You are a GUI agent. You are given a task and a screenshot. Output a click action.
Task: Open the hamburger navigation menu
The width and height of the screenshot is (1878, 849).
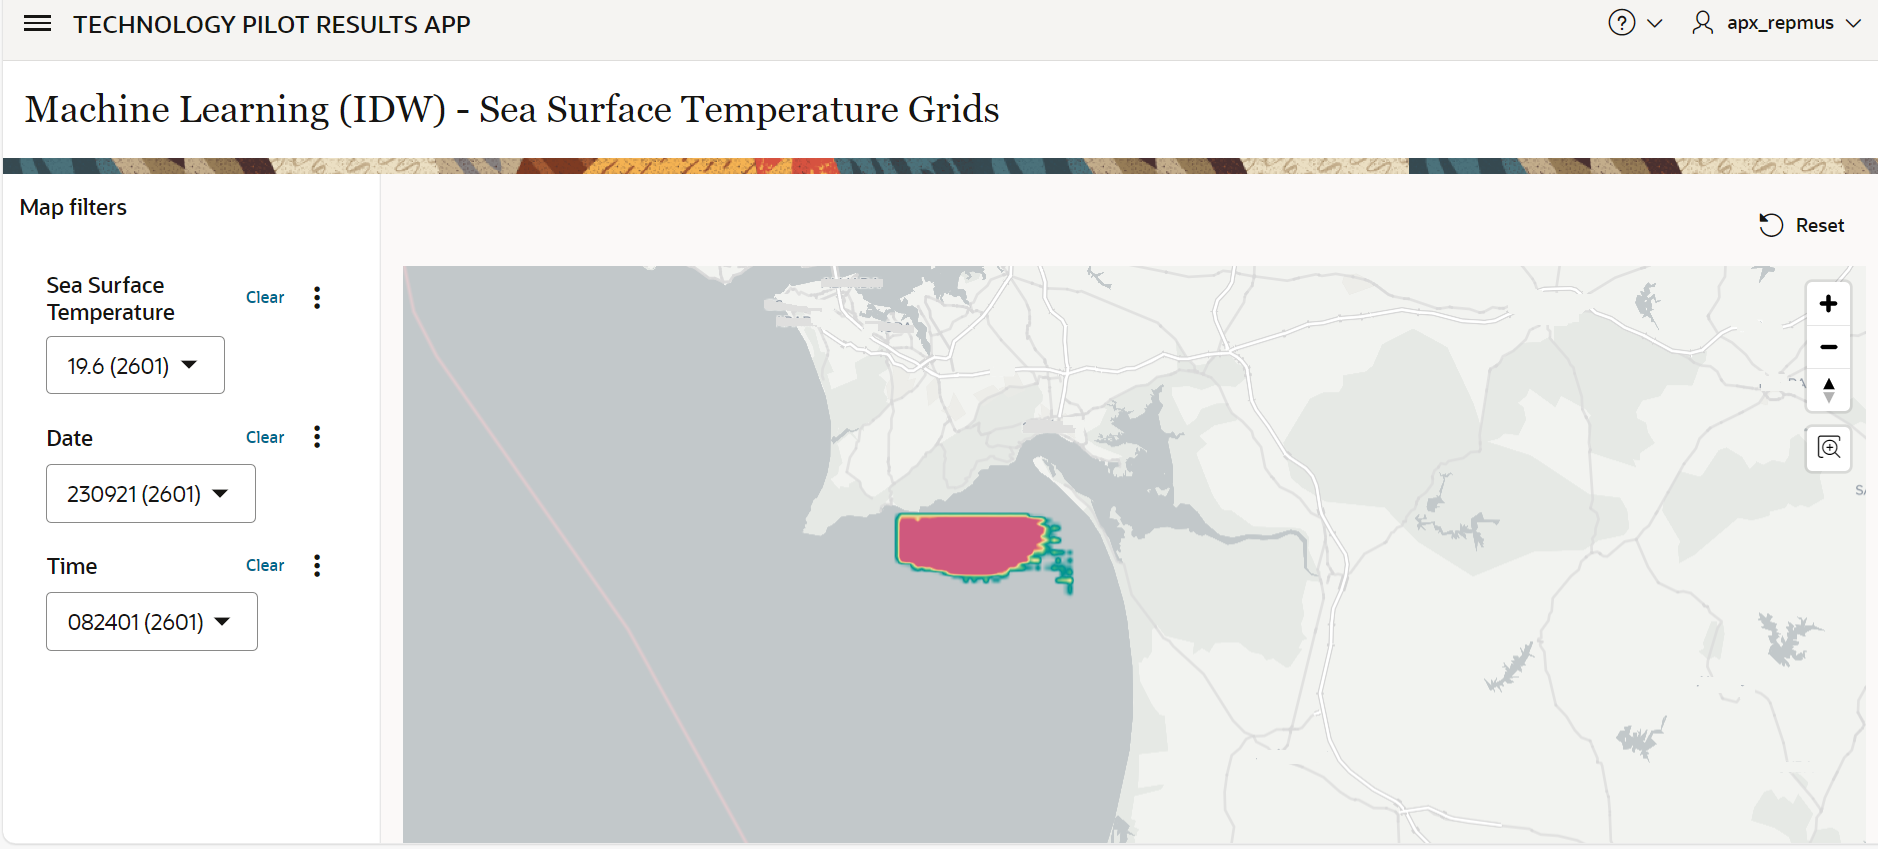click(37, 23)
